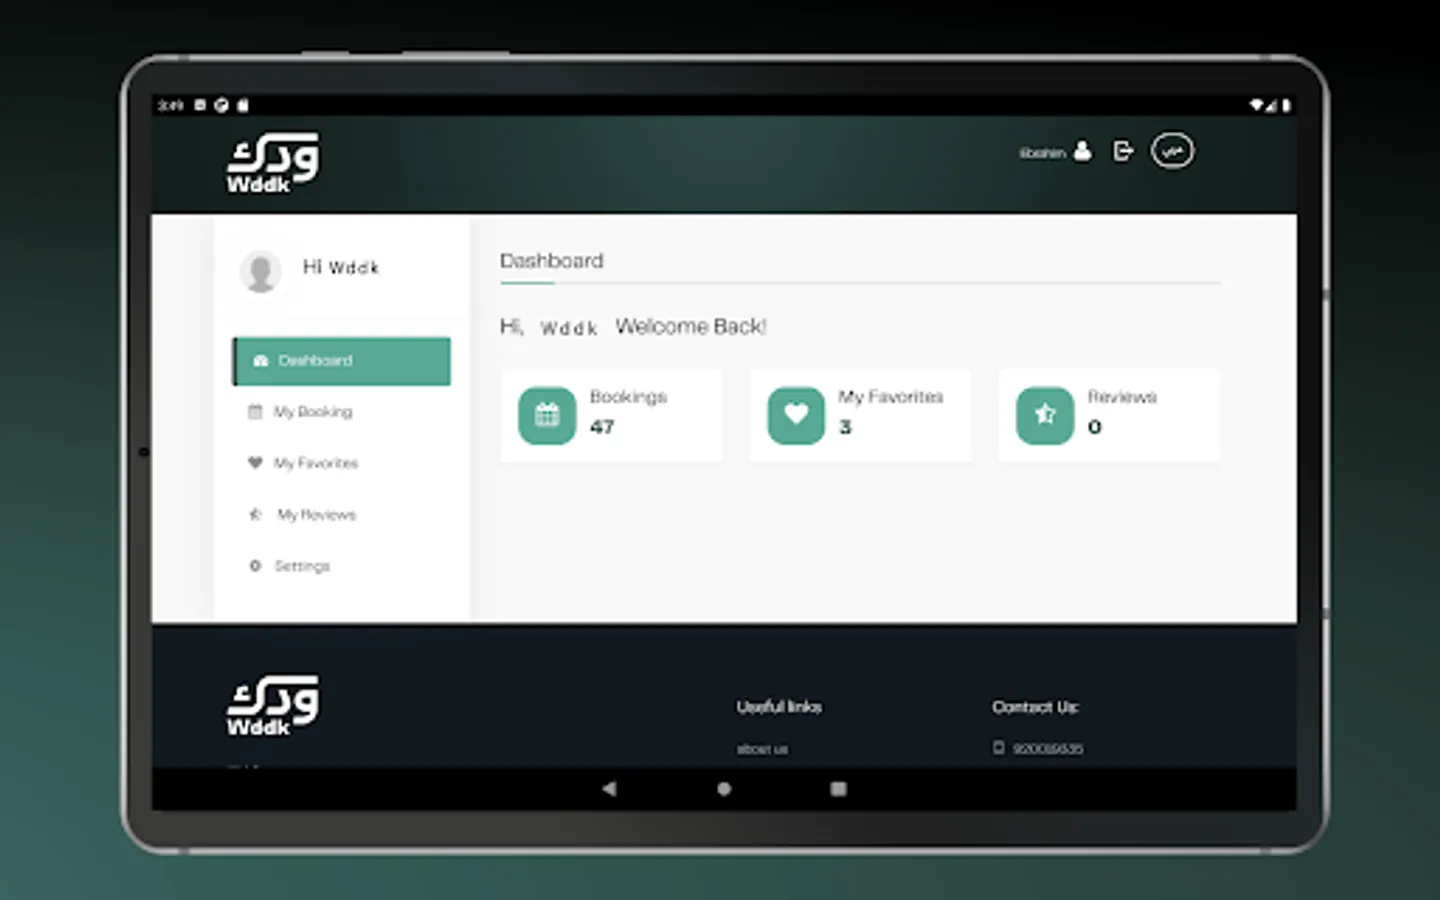
Task: Select Dashboard in the sidebar
Action: [341, 361]
